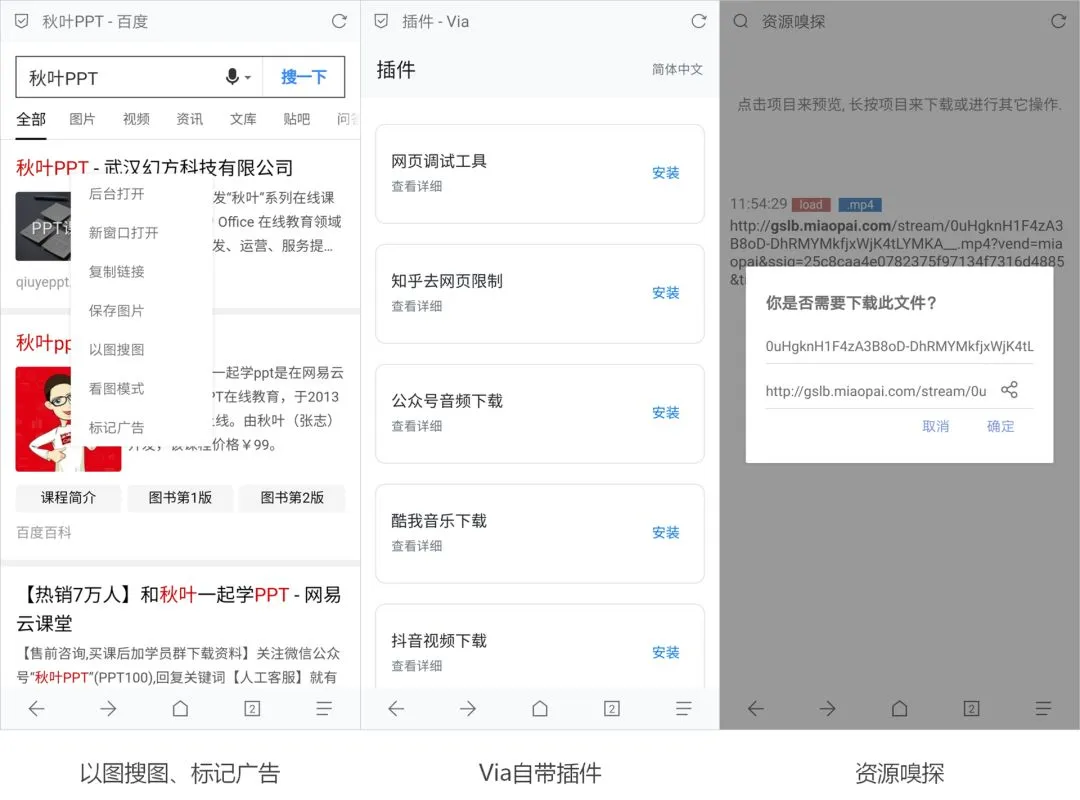Go forward in plugin screen bottom bar
The width and height of the screenshot is (1080, 800).
click(x=468, y=708)
